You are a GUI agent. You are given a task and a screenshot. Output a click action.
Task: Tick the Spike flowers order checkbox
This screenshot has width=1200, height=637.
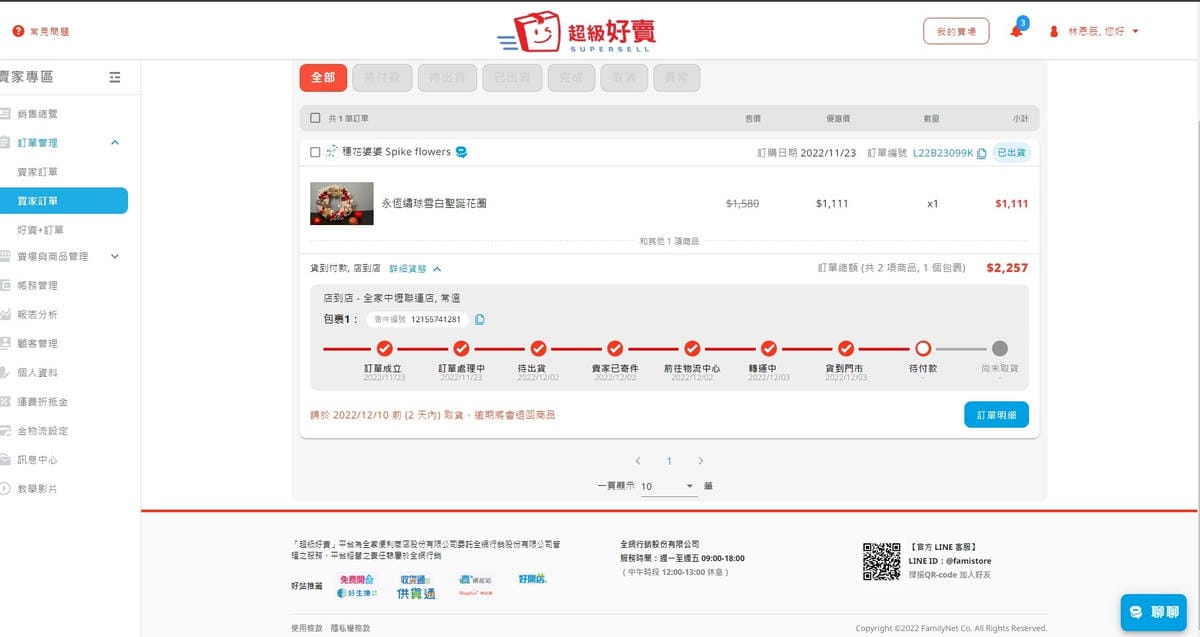(x=315, y=152)
